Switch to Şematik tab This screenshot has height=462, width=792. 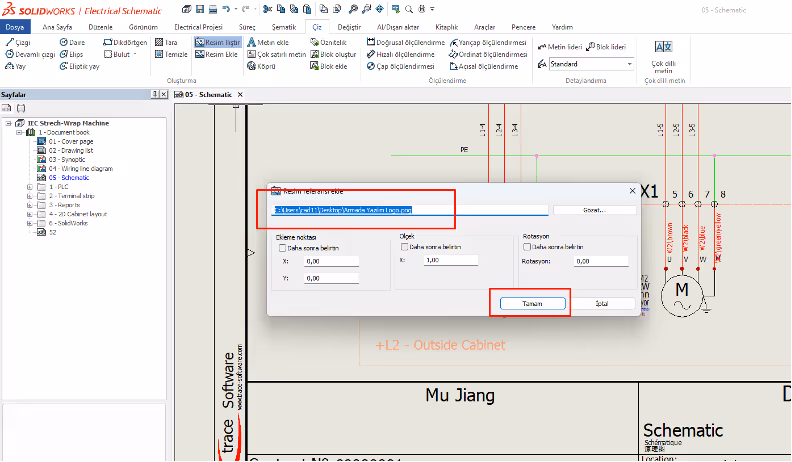click(x=284, y=27)
